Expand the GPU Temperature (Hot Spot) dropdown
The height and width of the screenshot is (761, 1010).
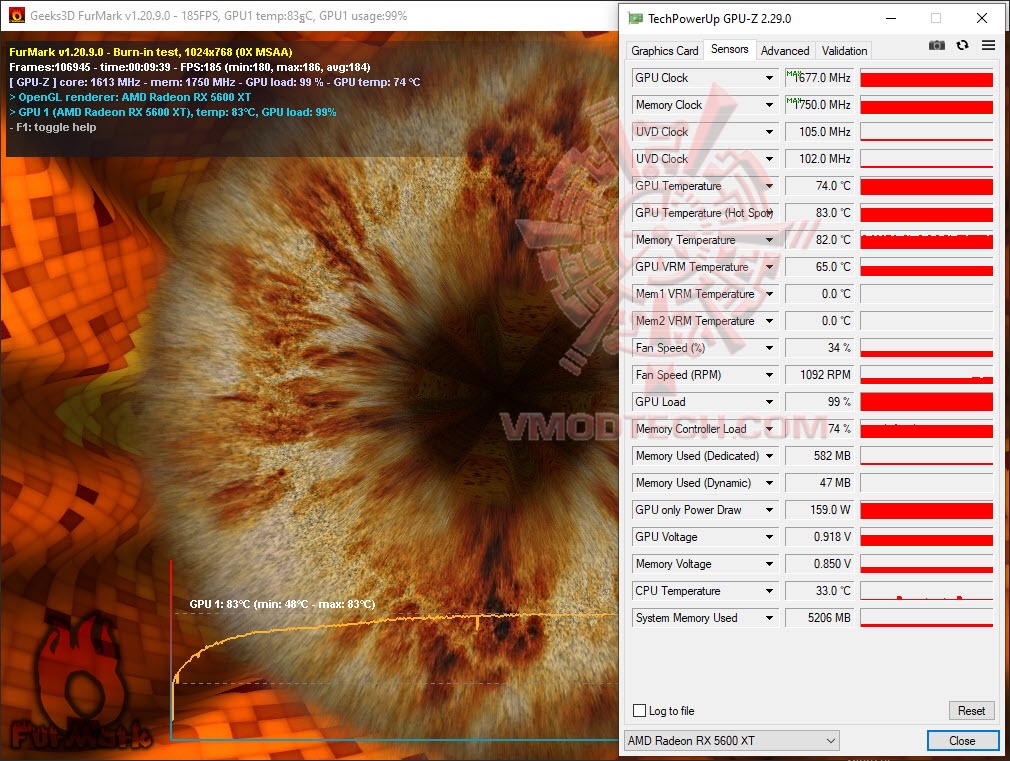coord(769,213)
